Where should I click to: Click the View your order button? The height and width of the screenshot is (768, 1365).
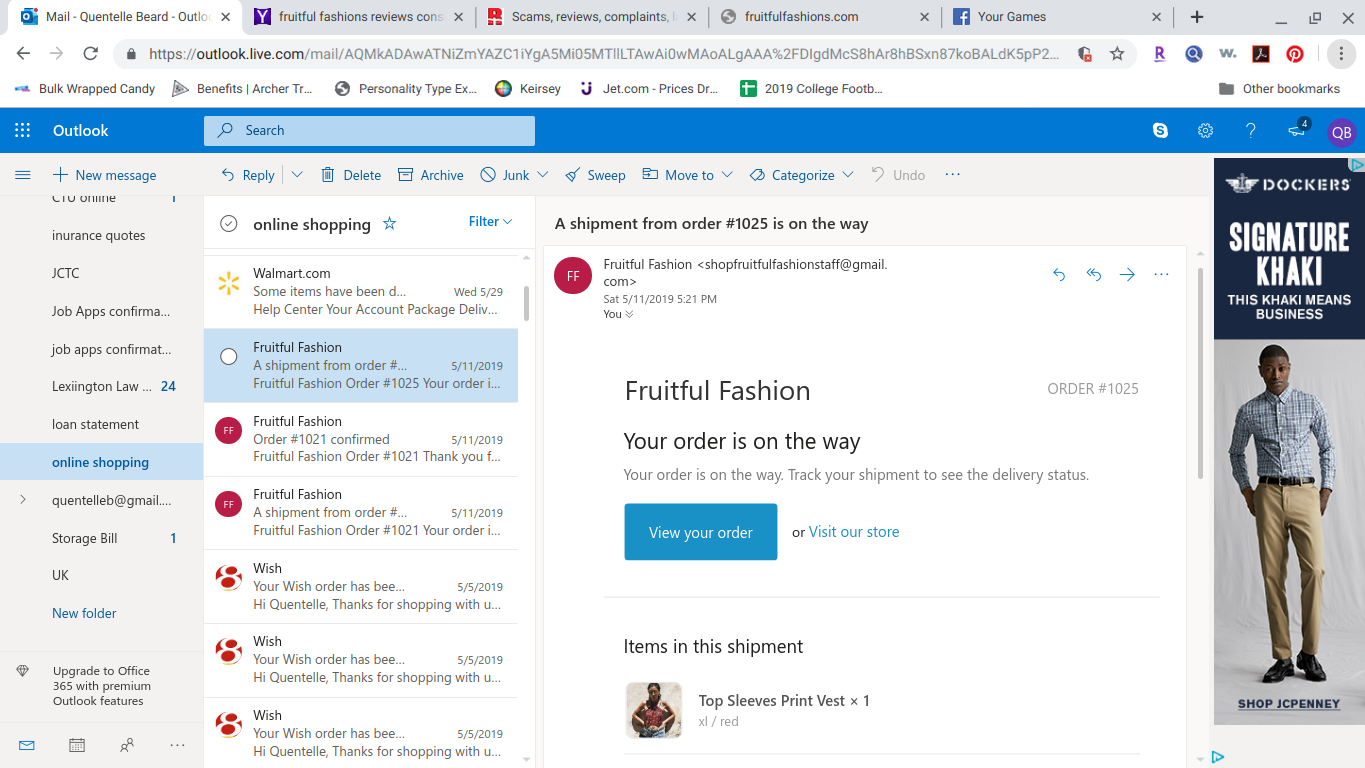point(701,532)
